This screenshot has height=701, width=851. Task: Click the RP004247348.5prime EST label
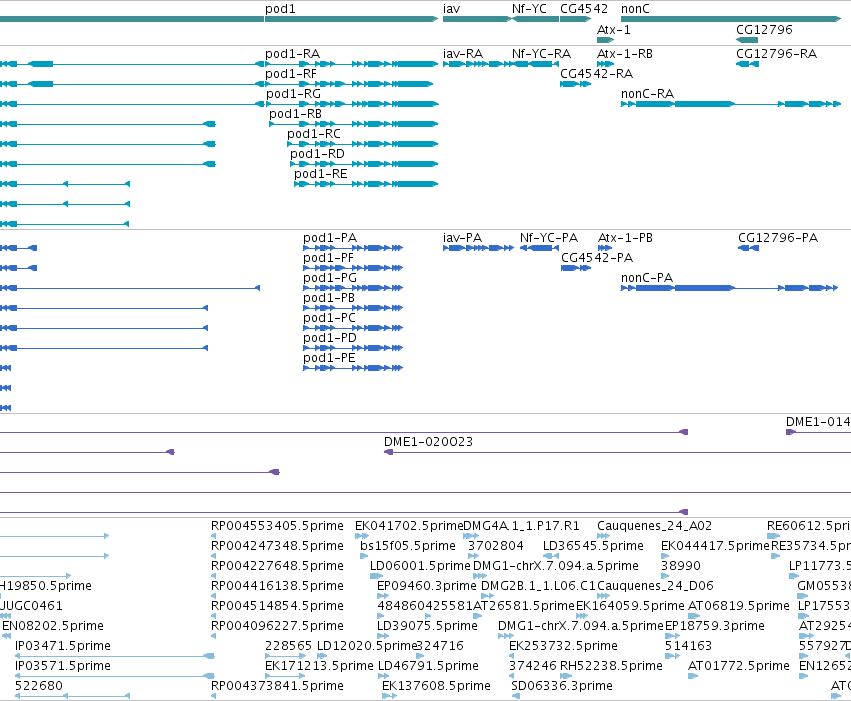[x=277, y=546]
